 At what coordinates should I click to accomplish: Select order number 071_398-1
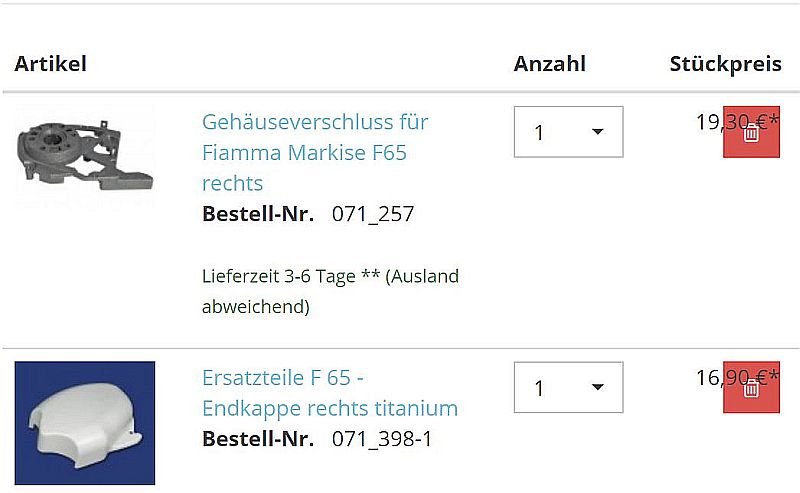pos(382,439)
